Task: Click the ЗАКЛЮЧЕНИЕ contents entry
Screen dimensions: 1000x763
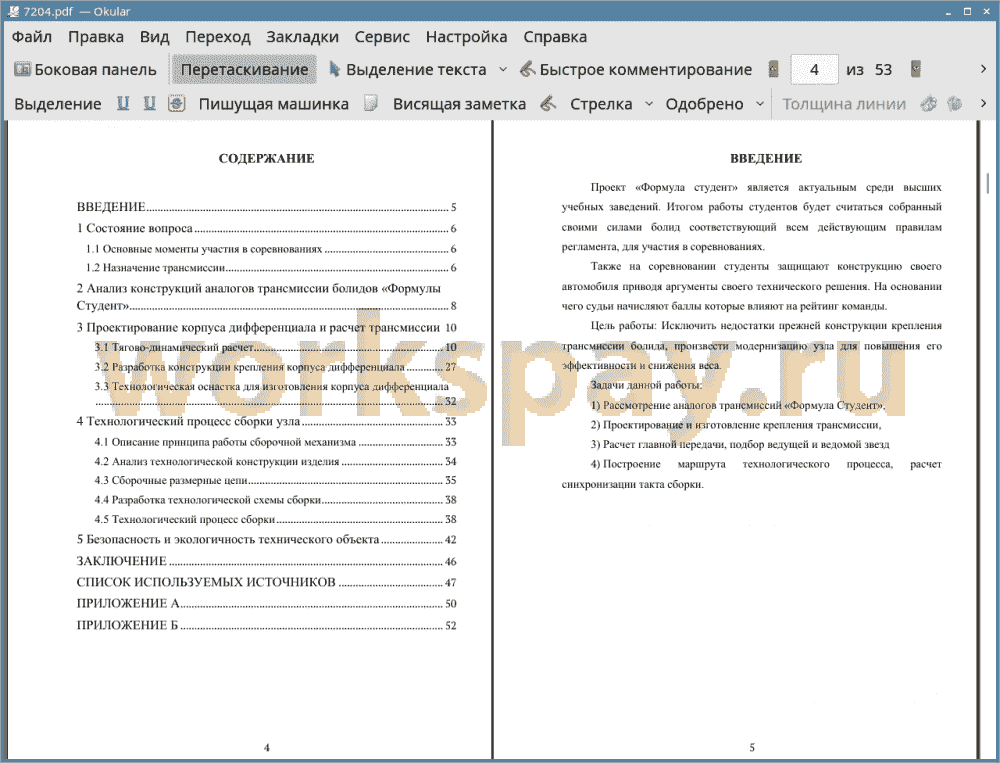Action: point(267,561)
